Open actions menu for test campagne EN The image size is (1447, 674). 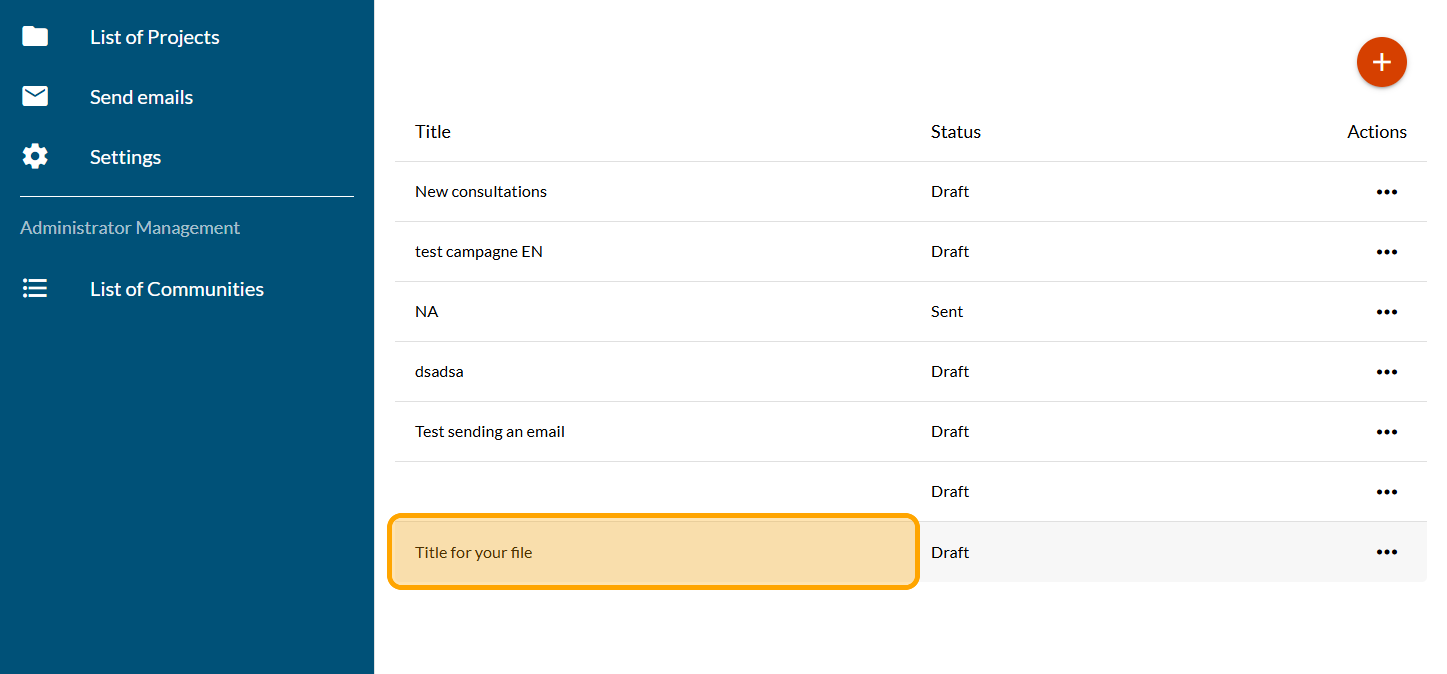click(x=1386, y=252)
